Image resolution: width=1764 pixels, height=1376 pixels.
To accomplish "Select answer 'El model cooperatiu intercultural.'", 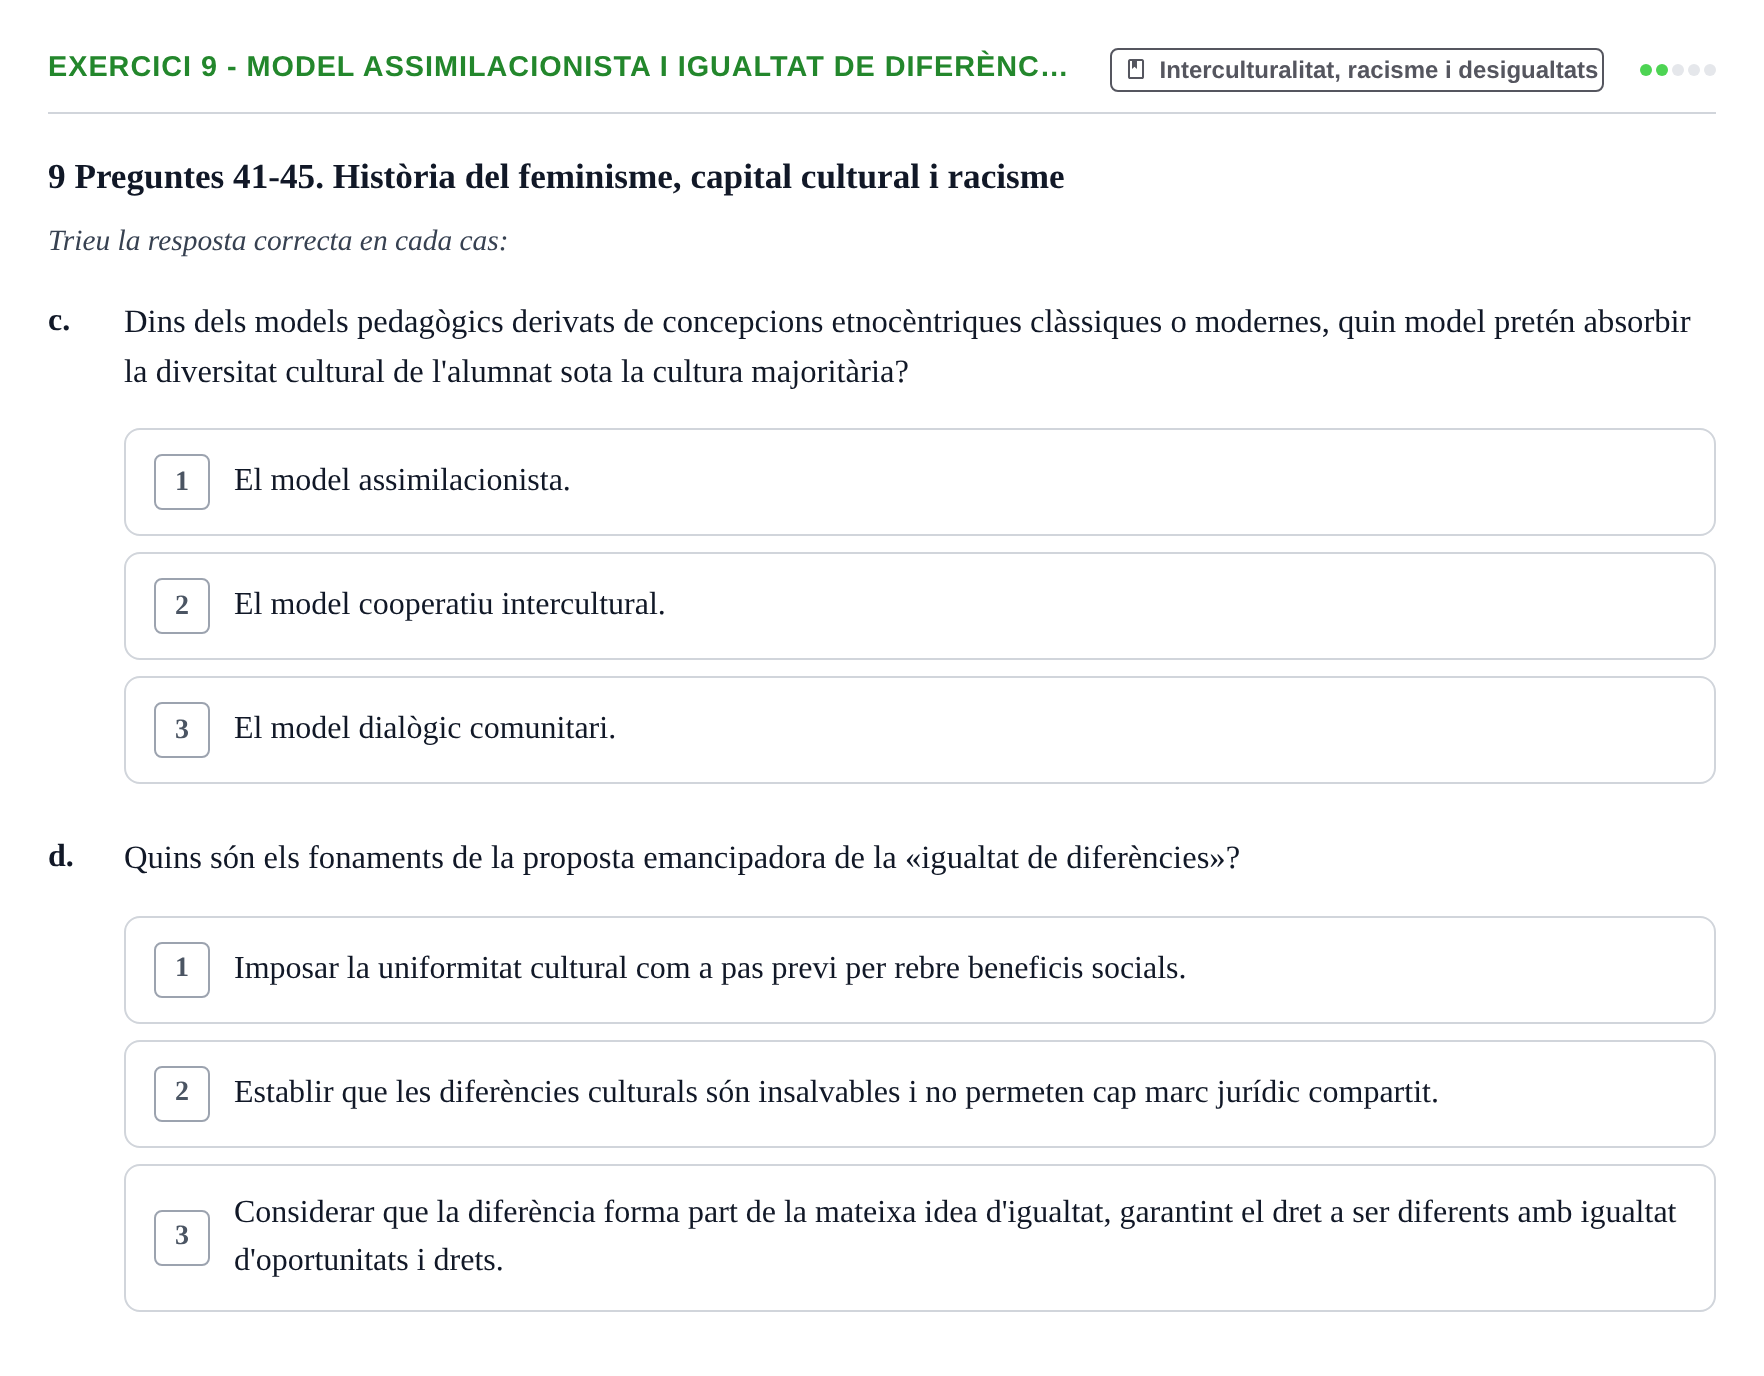I will (920, 606).
